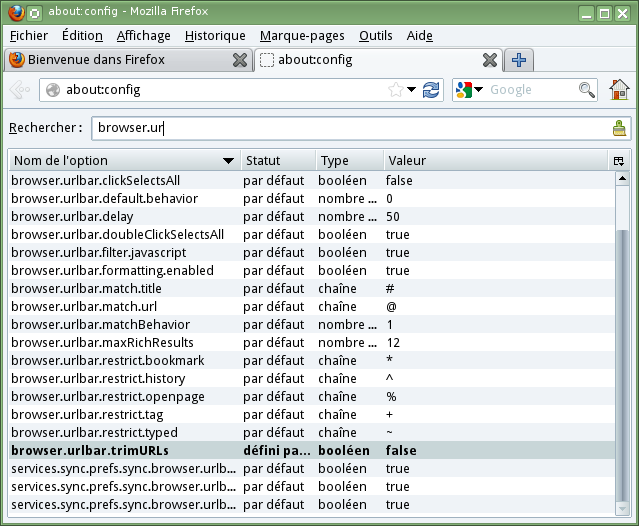This screenshot has width=639, height=526.
Task: Click scrollbar down arrow in preferences list
Action: (622, 508)
